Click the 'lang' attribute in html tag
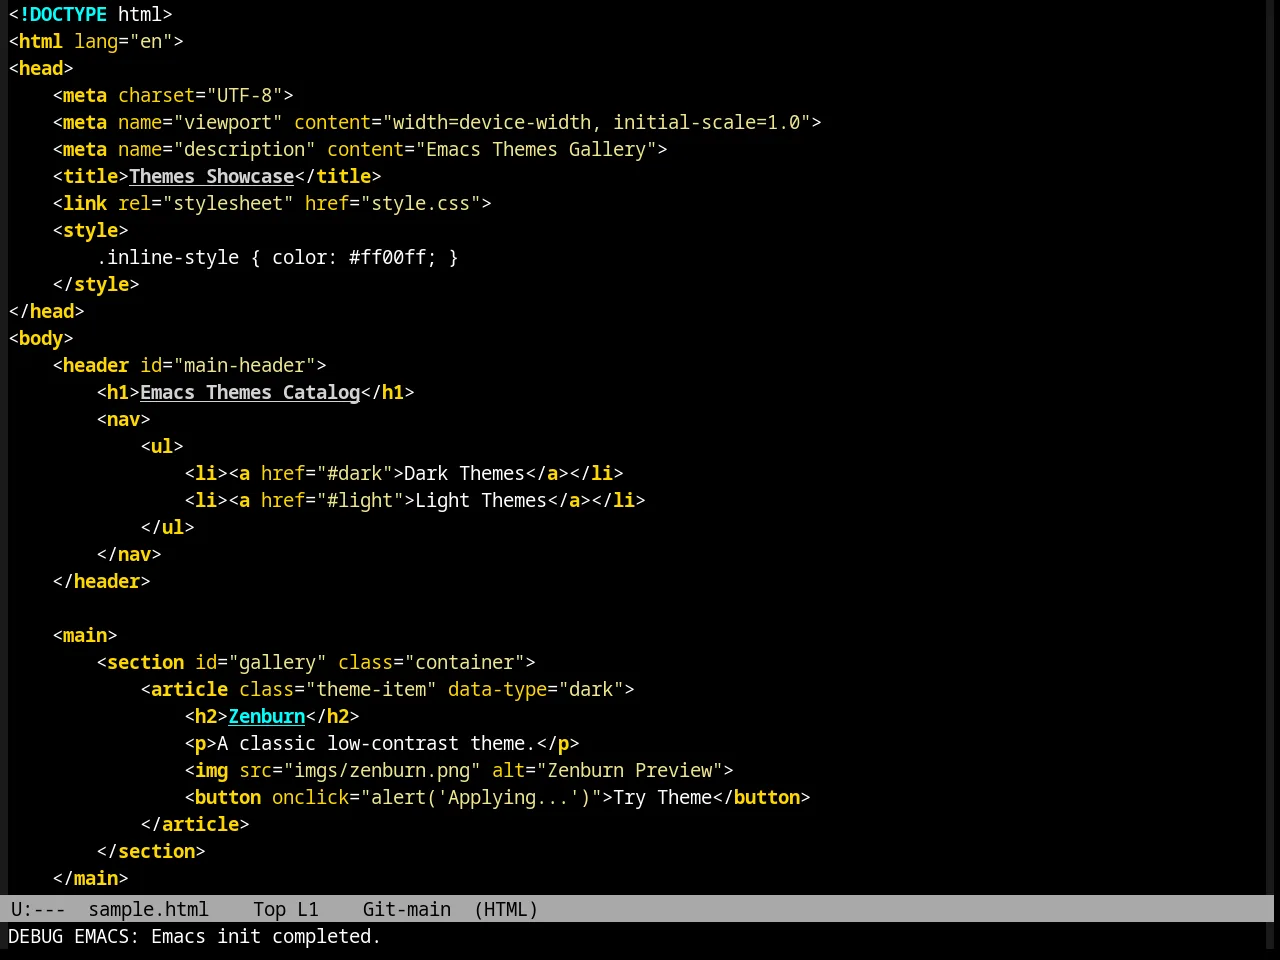 pos(96,41)
